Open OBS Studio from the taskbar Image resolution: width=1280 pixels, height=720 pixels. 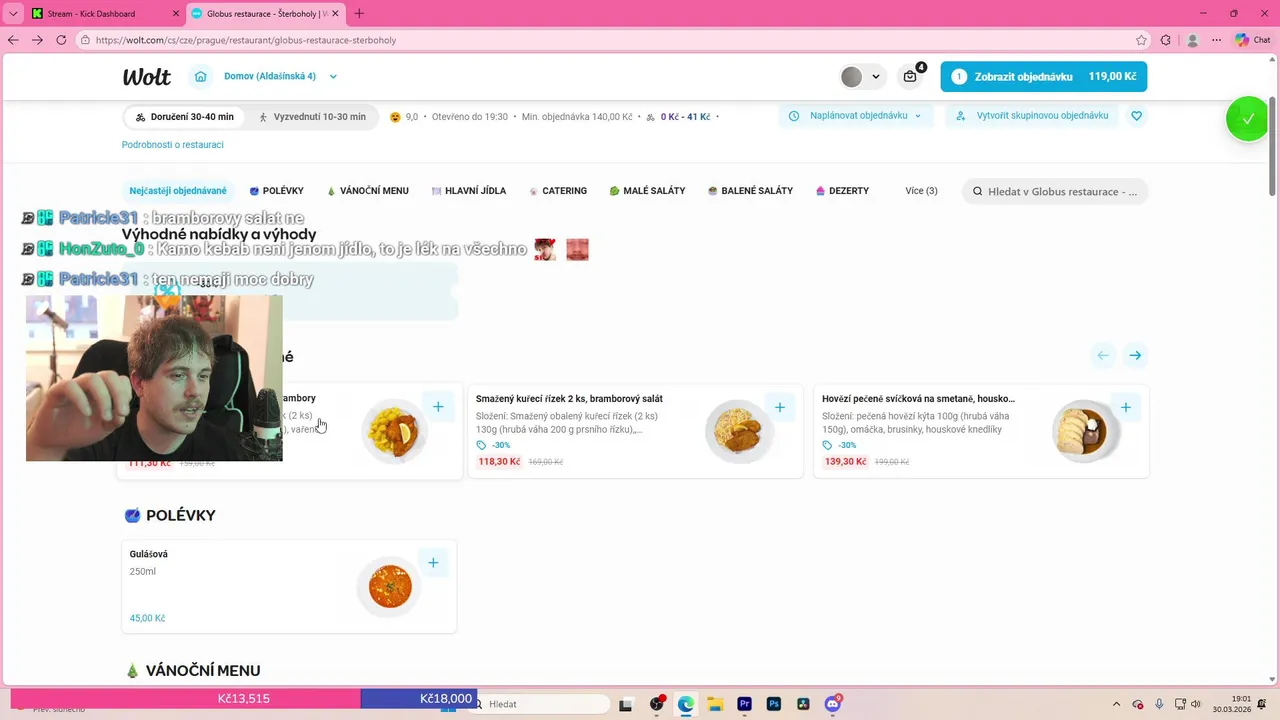pos(657,704)
